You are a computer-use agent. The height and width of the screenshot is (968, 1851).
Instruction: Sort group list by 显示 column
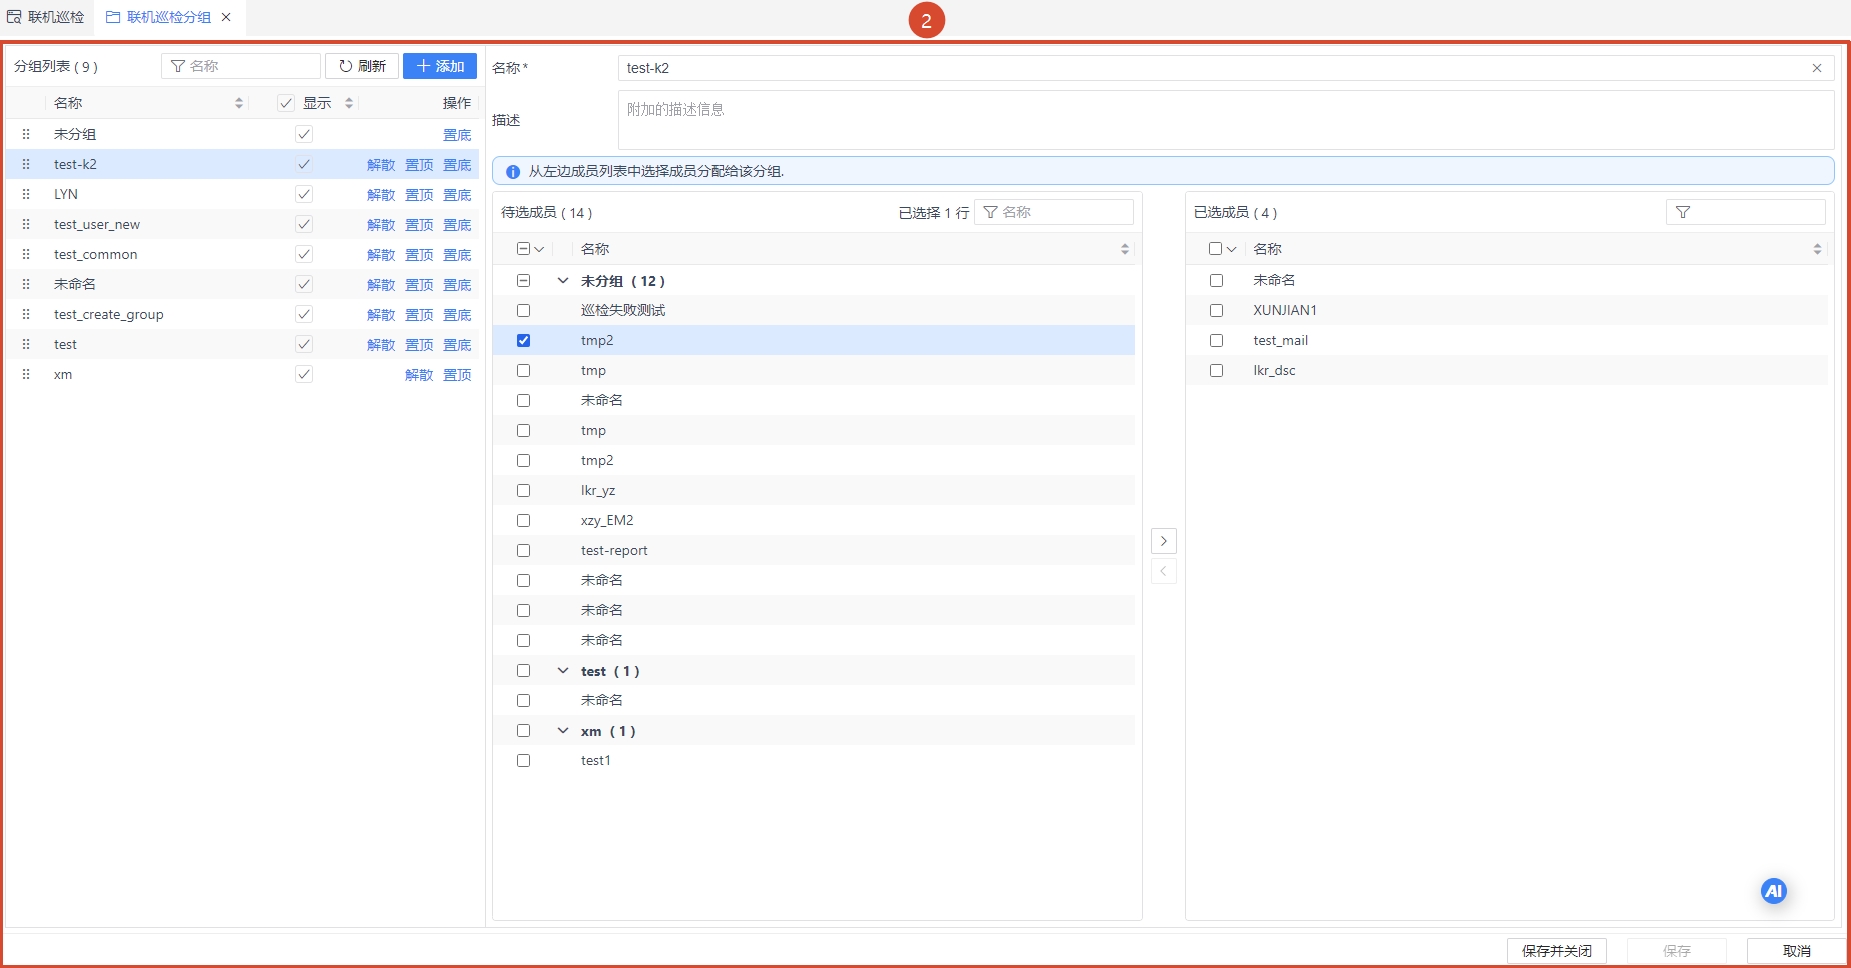point(349,103)
